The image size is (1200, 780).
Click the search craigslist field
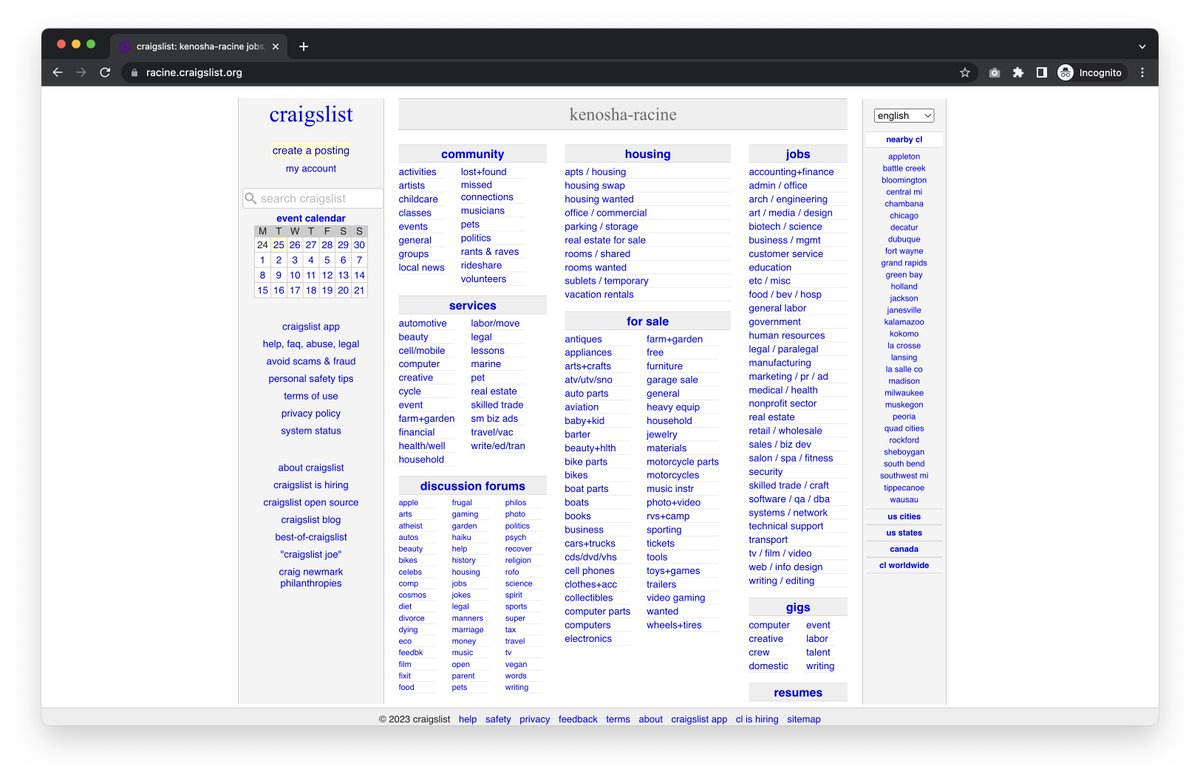coord(312,198)
